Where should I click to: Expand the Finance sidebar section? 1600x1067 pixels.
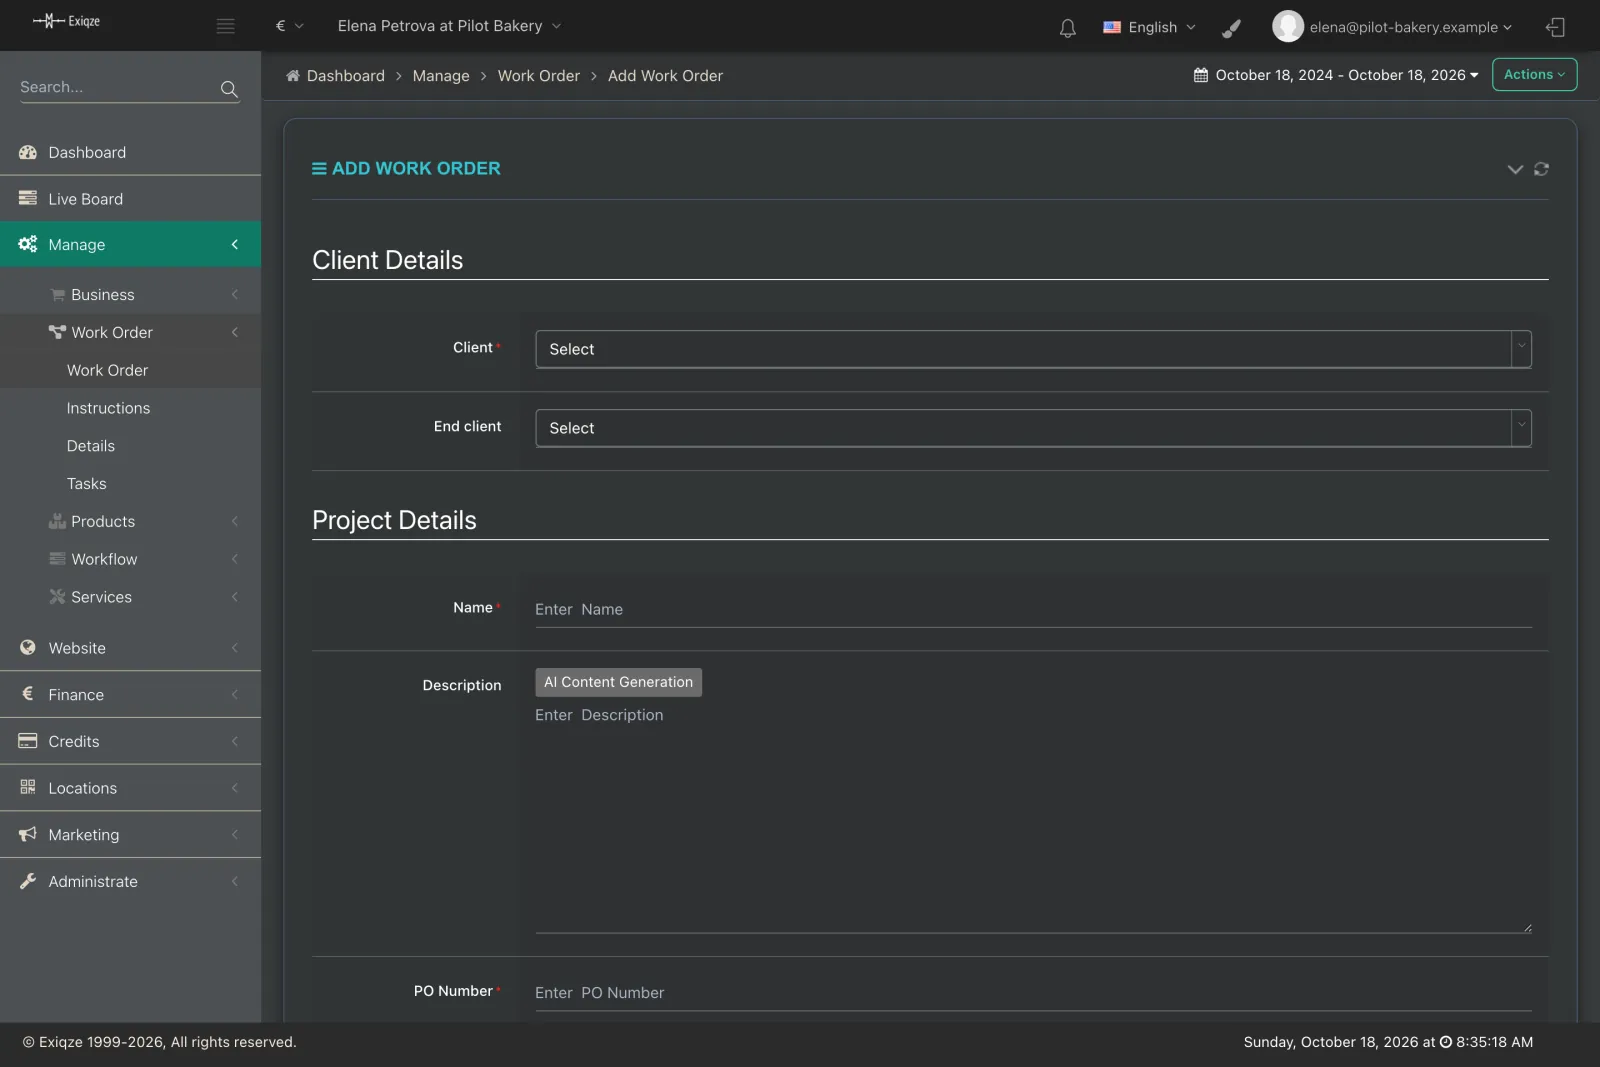[130, 694]
